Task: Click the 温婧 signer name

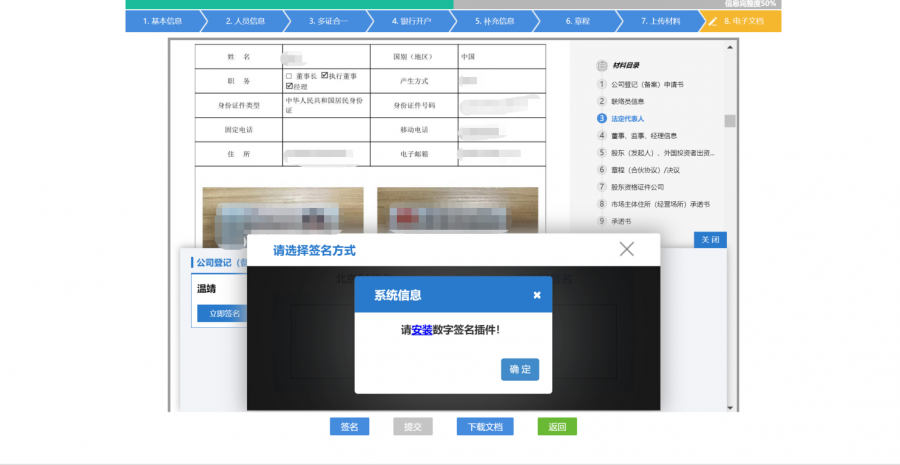Action: [x=207, y=289]
